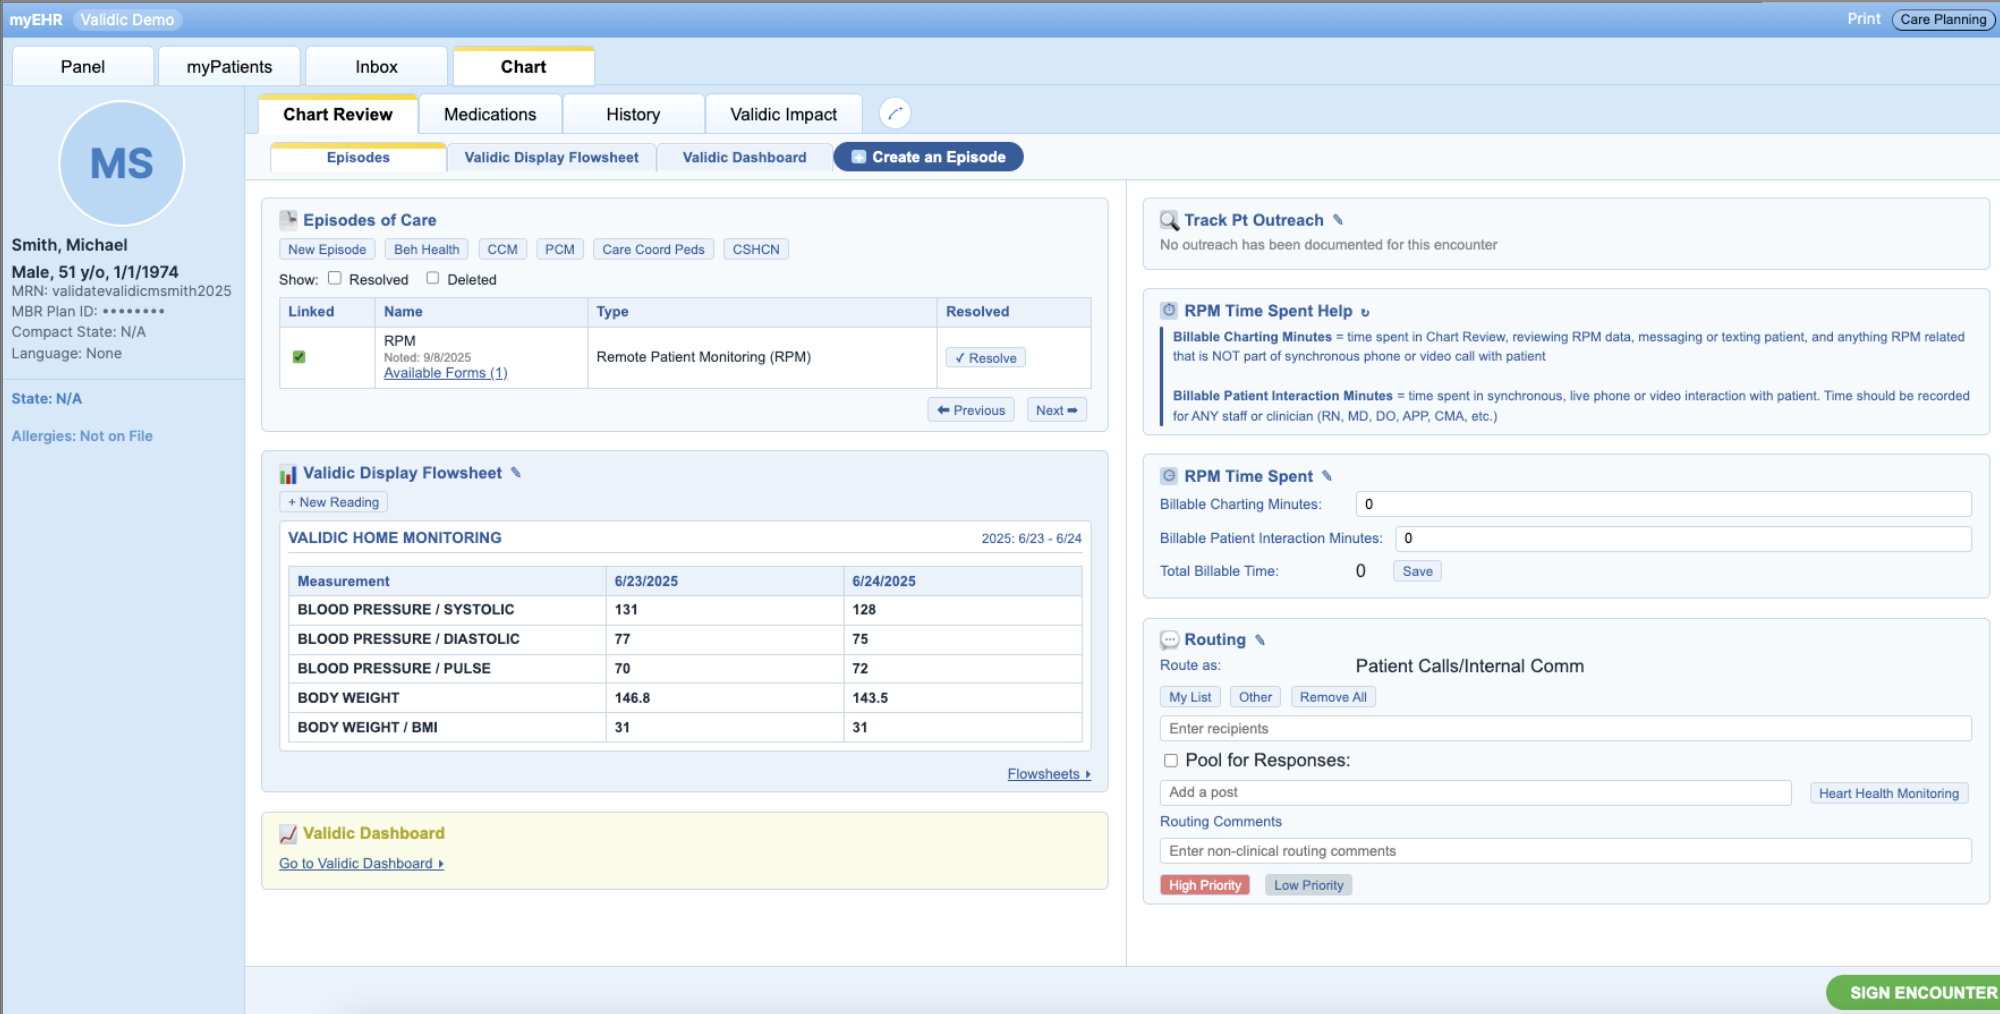Click the pencil icon beside Track Pt Outreach

(1338, 220)
